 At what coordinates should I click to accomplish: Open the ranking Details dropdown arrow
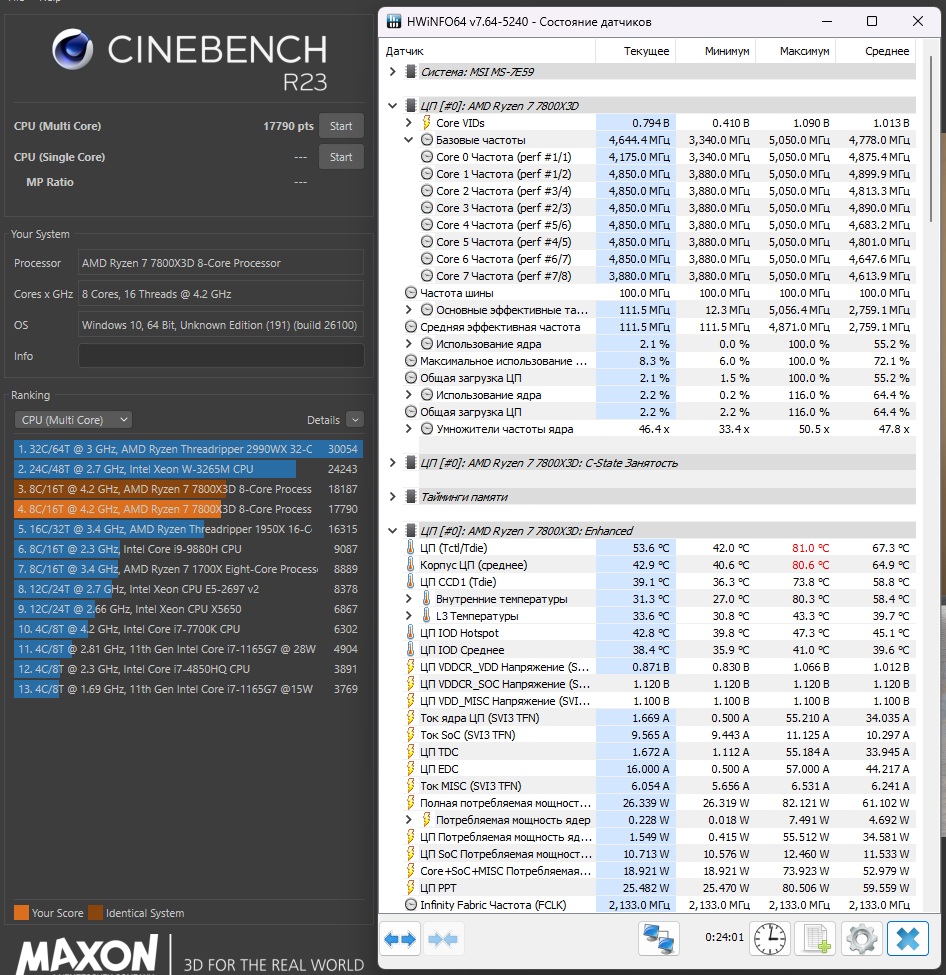[355, 420]
